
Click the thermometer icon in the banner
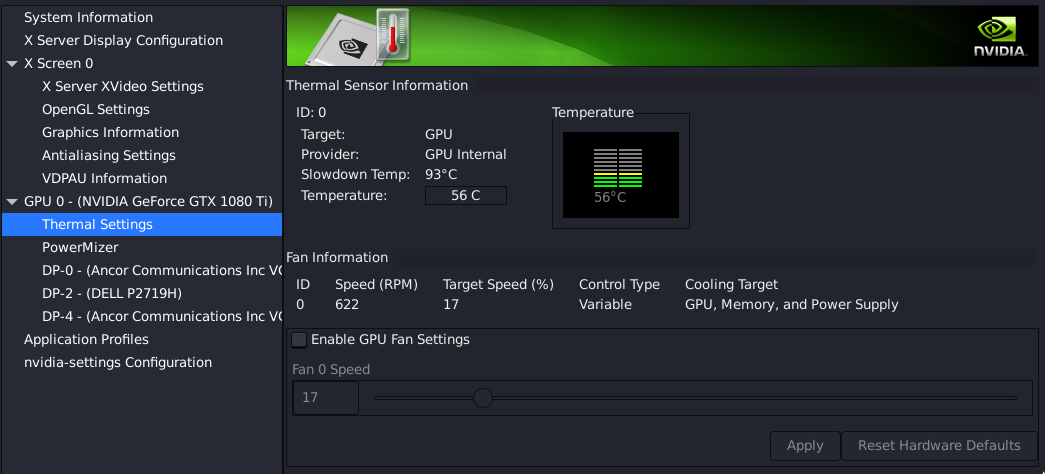click(394, 34)
